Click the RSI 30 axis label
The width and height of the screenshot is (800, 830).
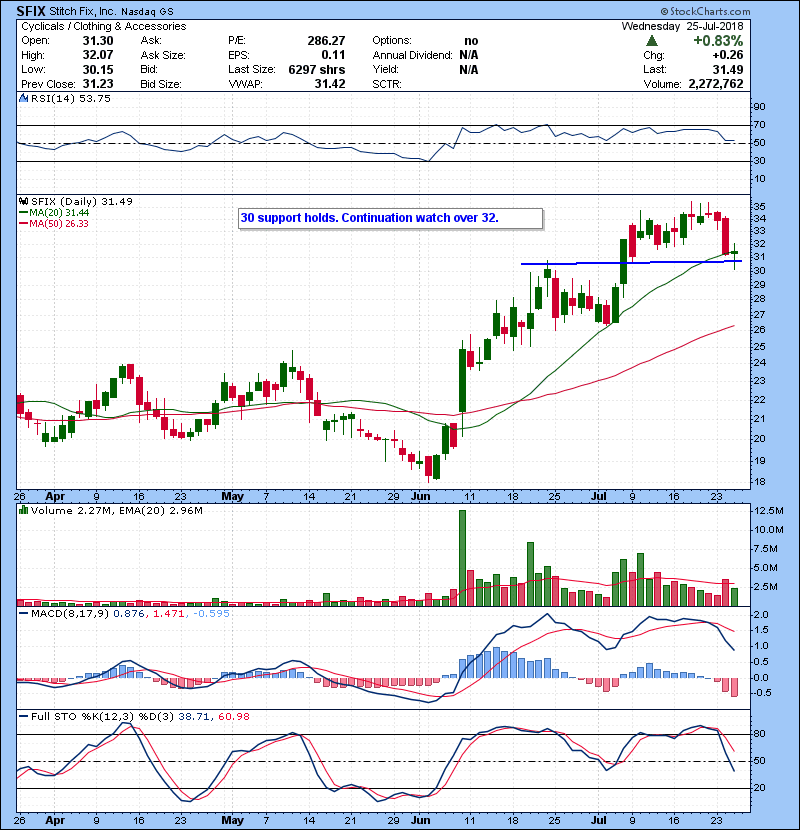click(x=760, y=160)
